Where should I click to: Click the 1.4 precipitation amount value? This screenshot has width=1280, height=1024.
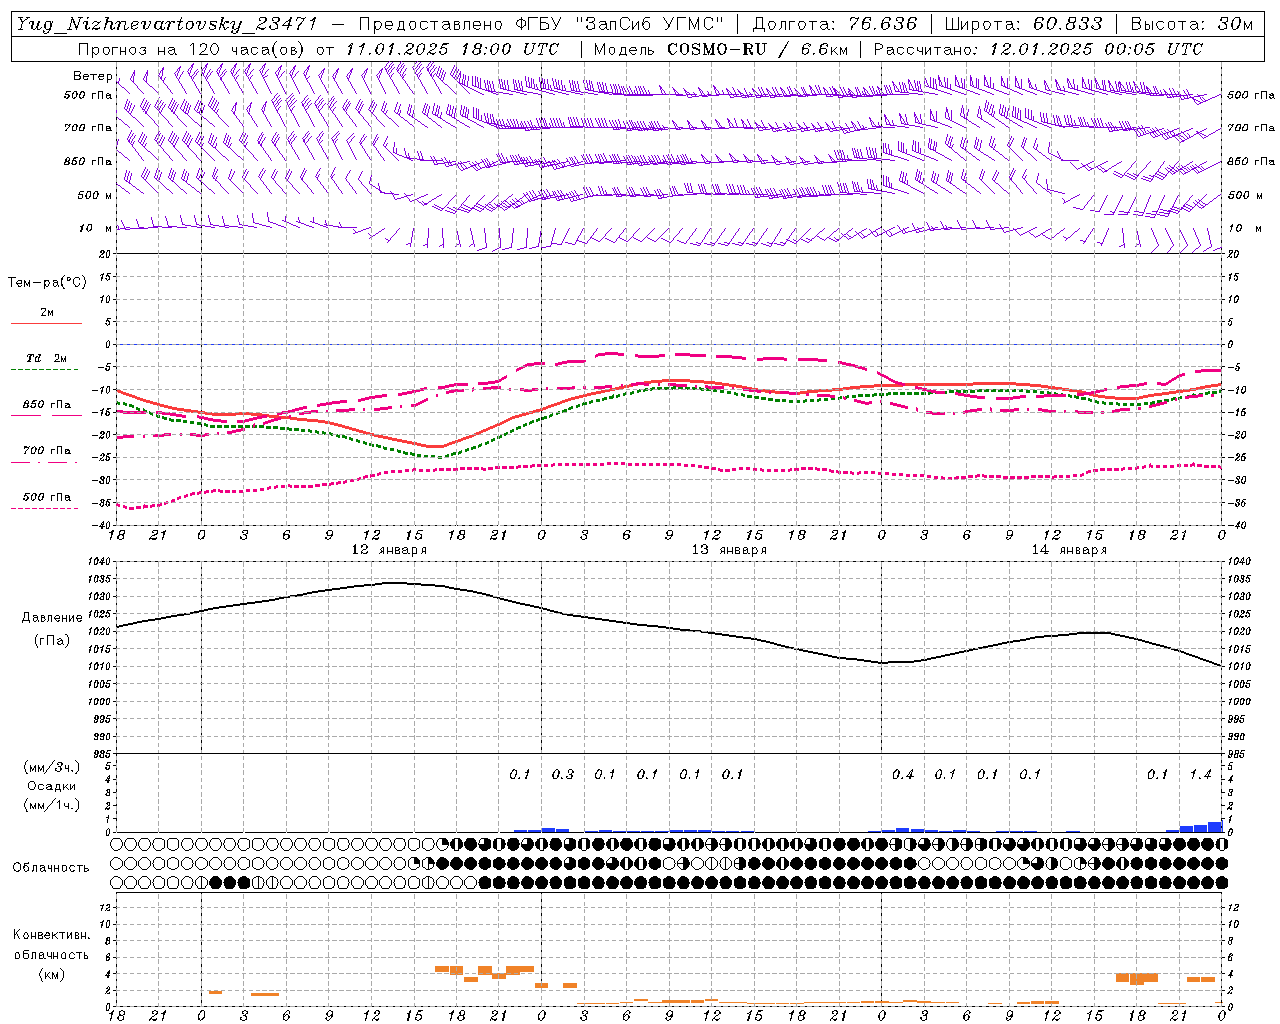point(1200,775)
